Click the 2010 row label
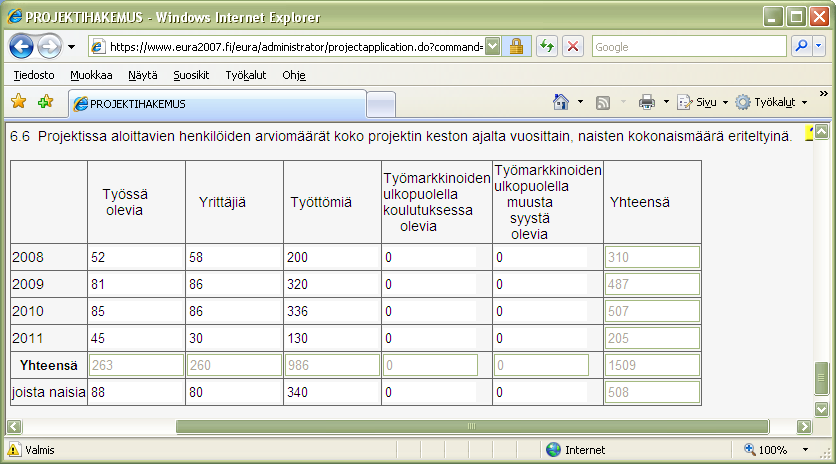The image size is (836, 464). [x=28, y=311]
